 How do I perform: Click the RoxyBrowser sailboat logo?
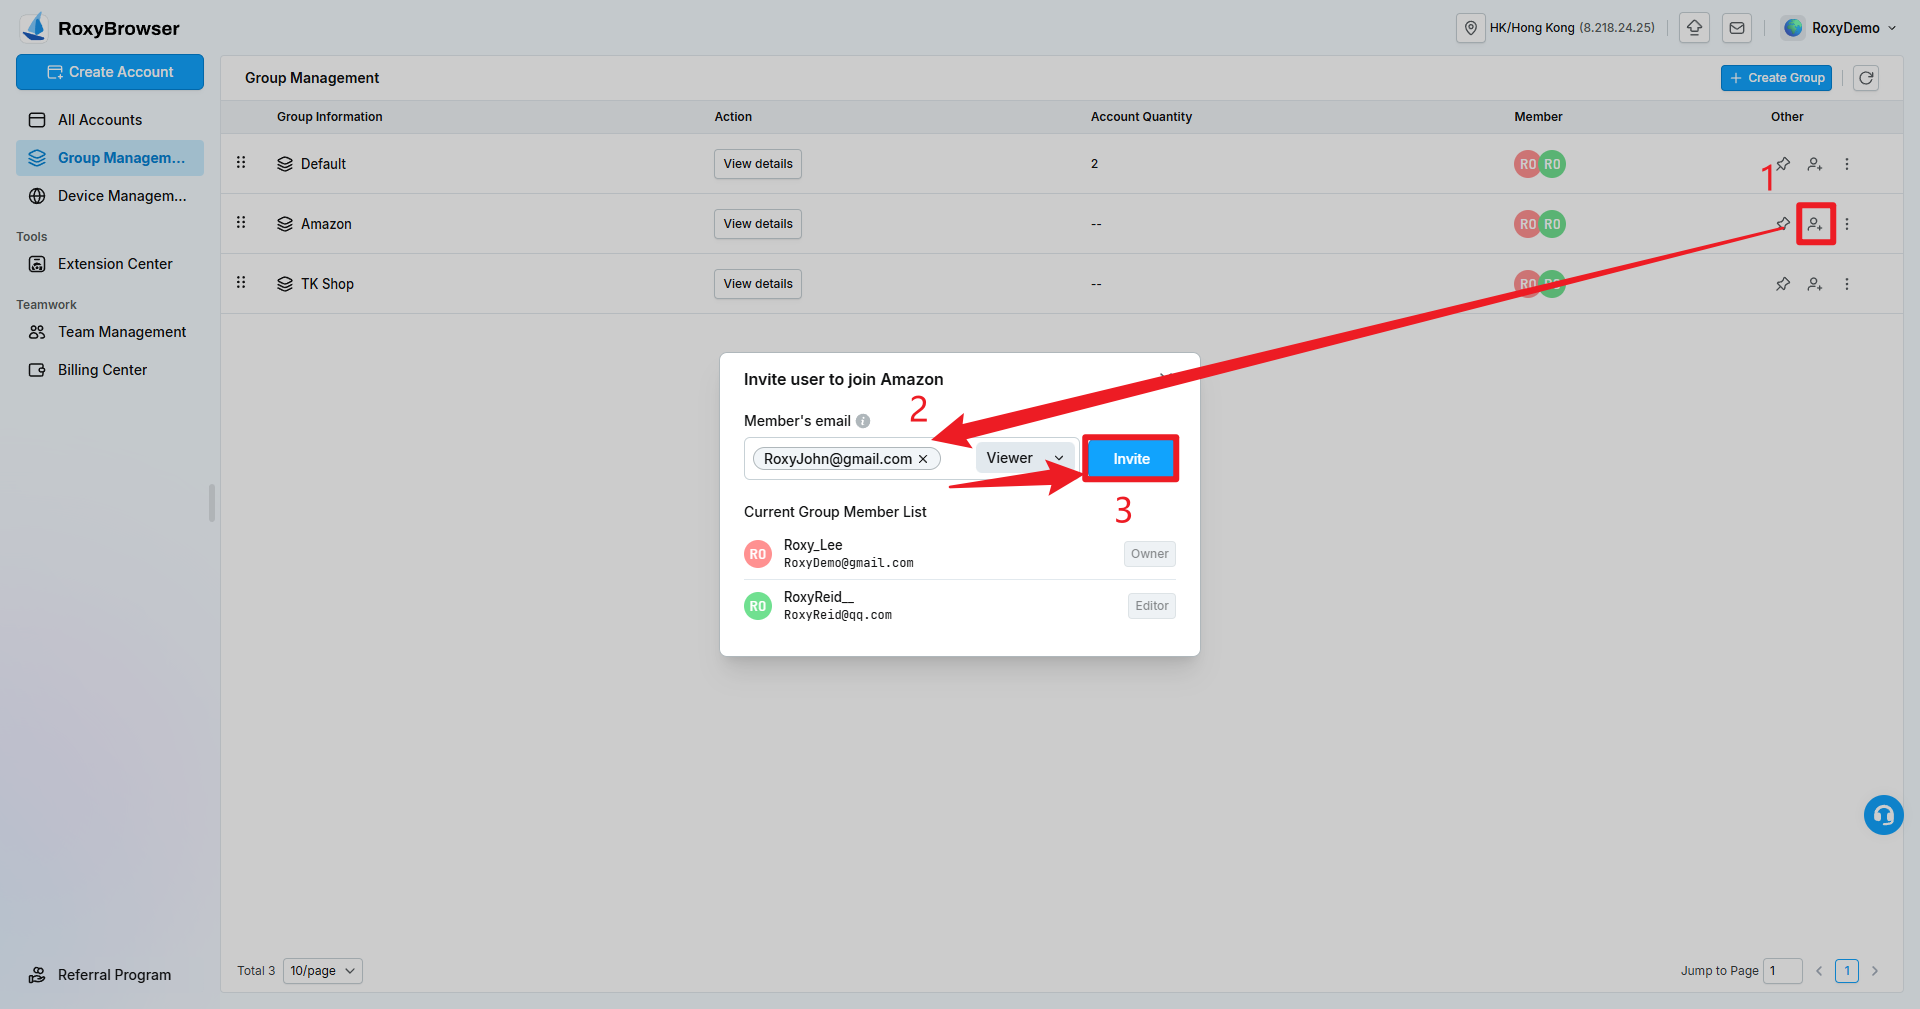pos(34,27)
